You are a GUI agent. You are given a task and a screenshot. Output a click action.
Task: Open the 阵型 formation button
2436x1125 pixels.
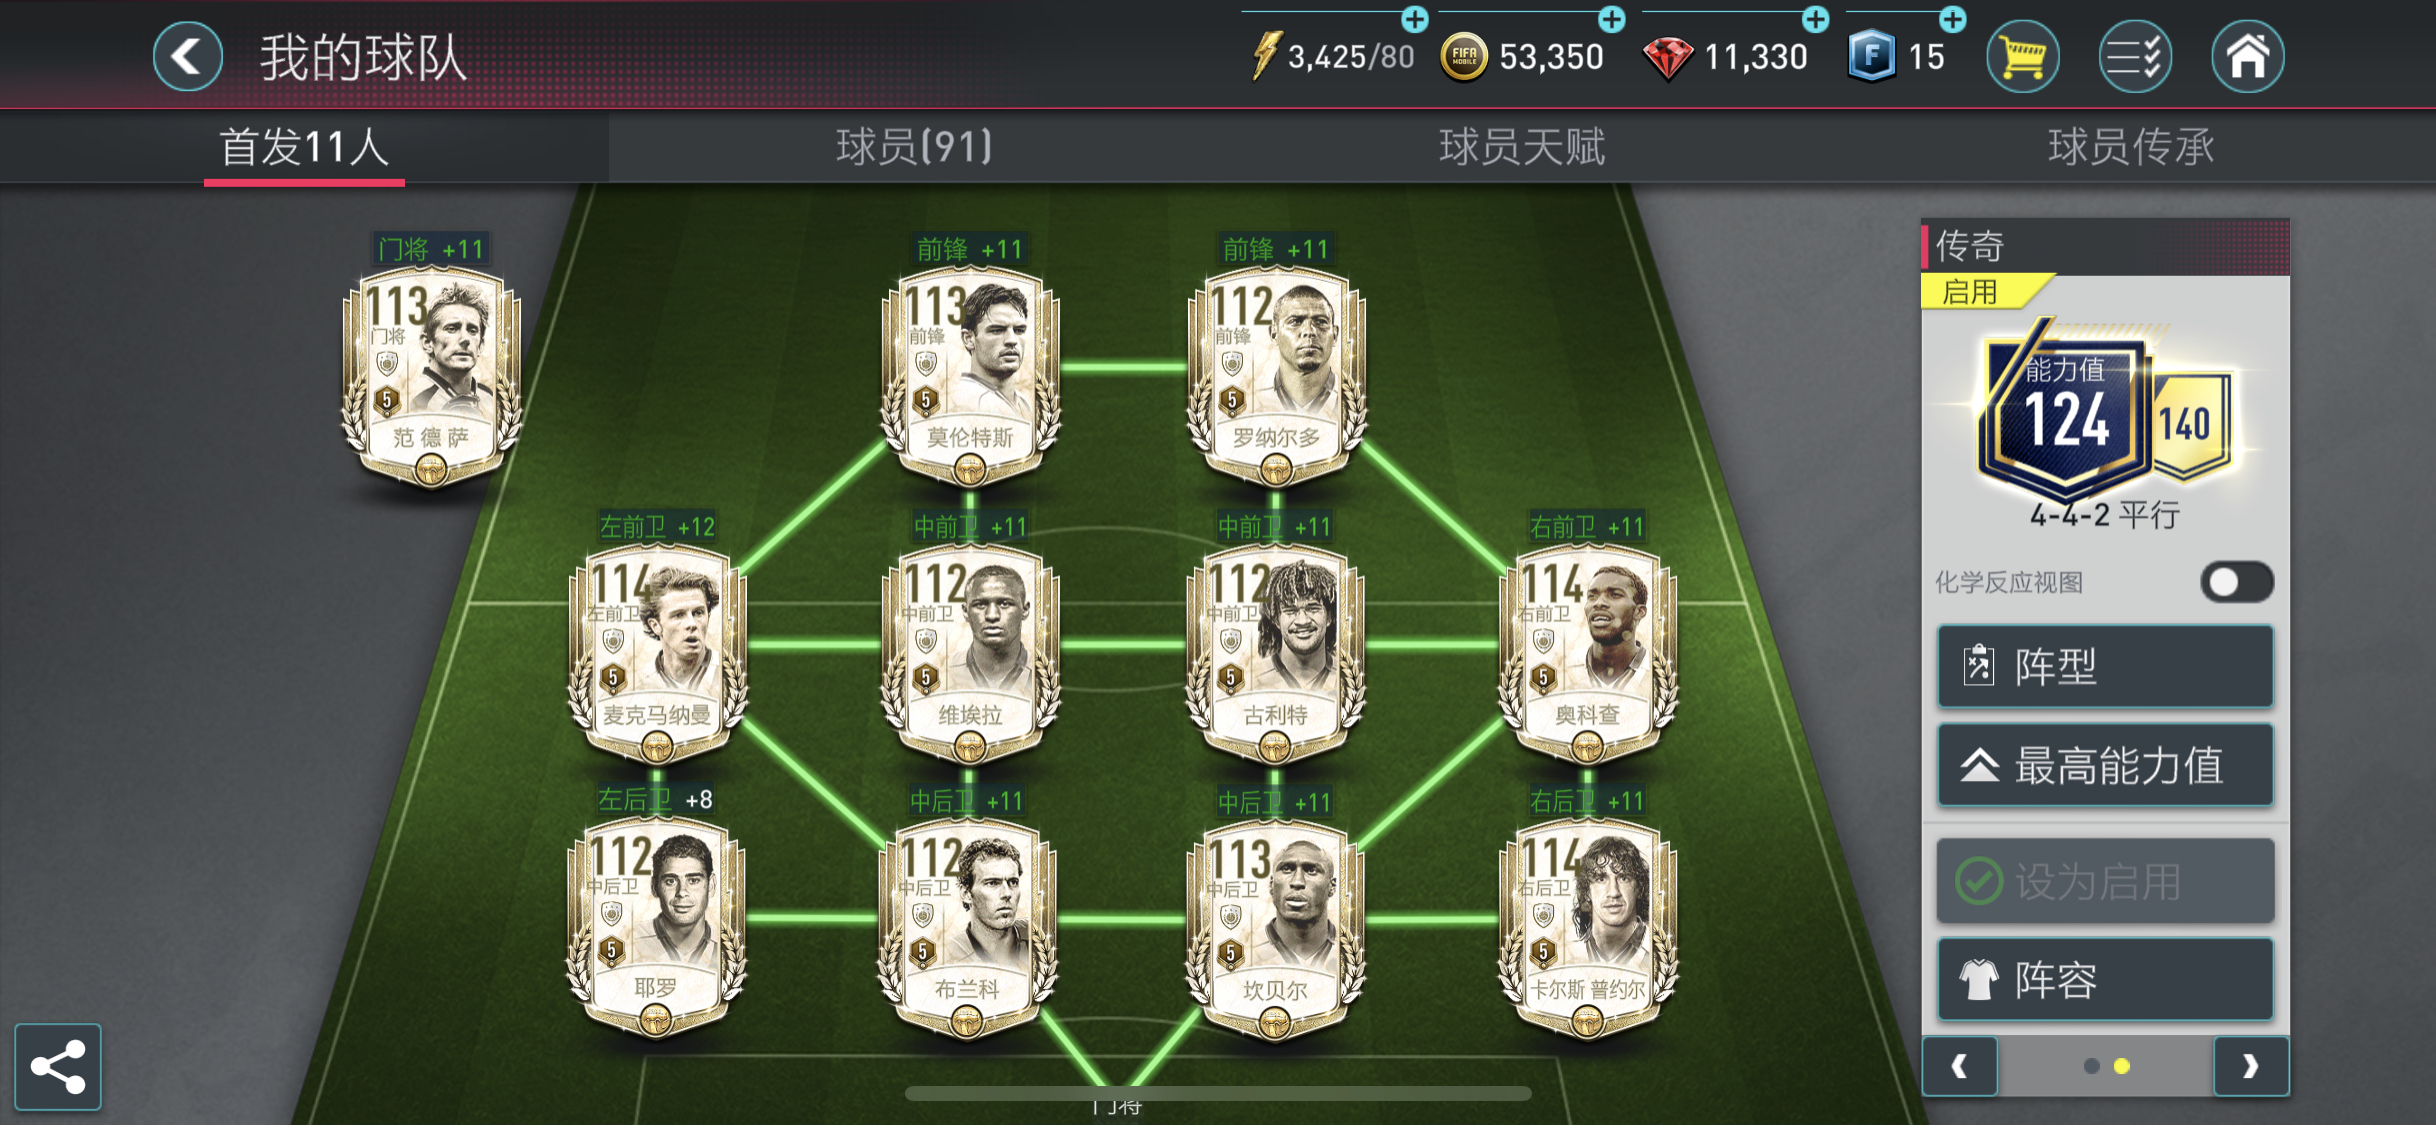tap(2105, 666)
